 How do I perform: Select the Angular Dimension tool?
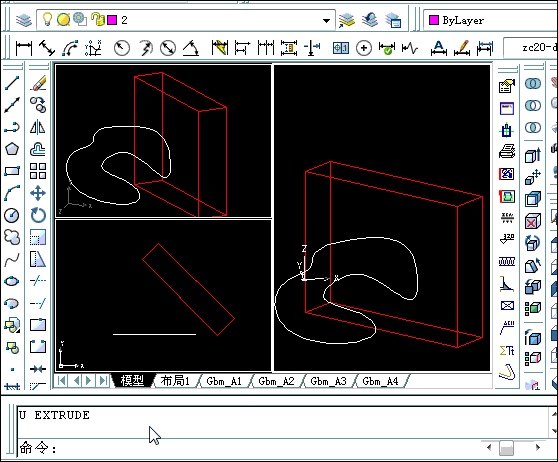click(x=191, y=48)
